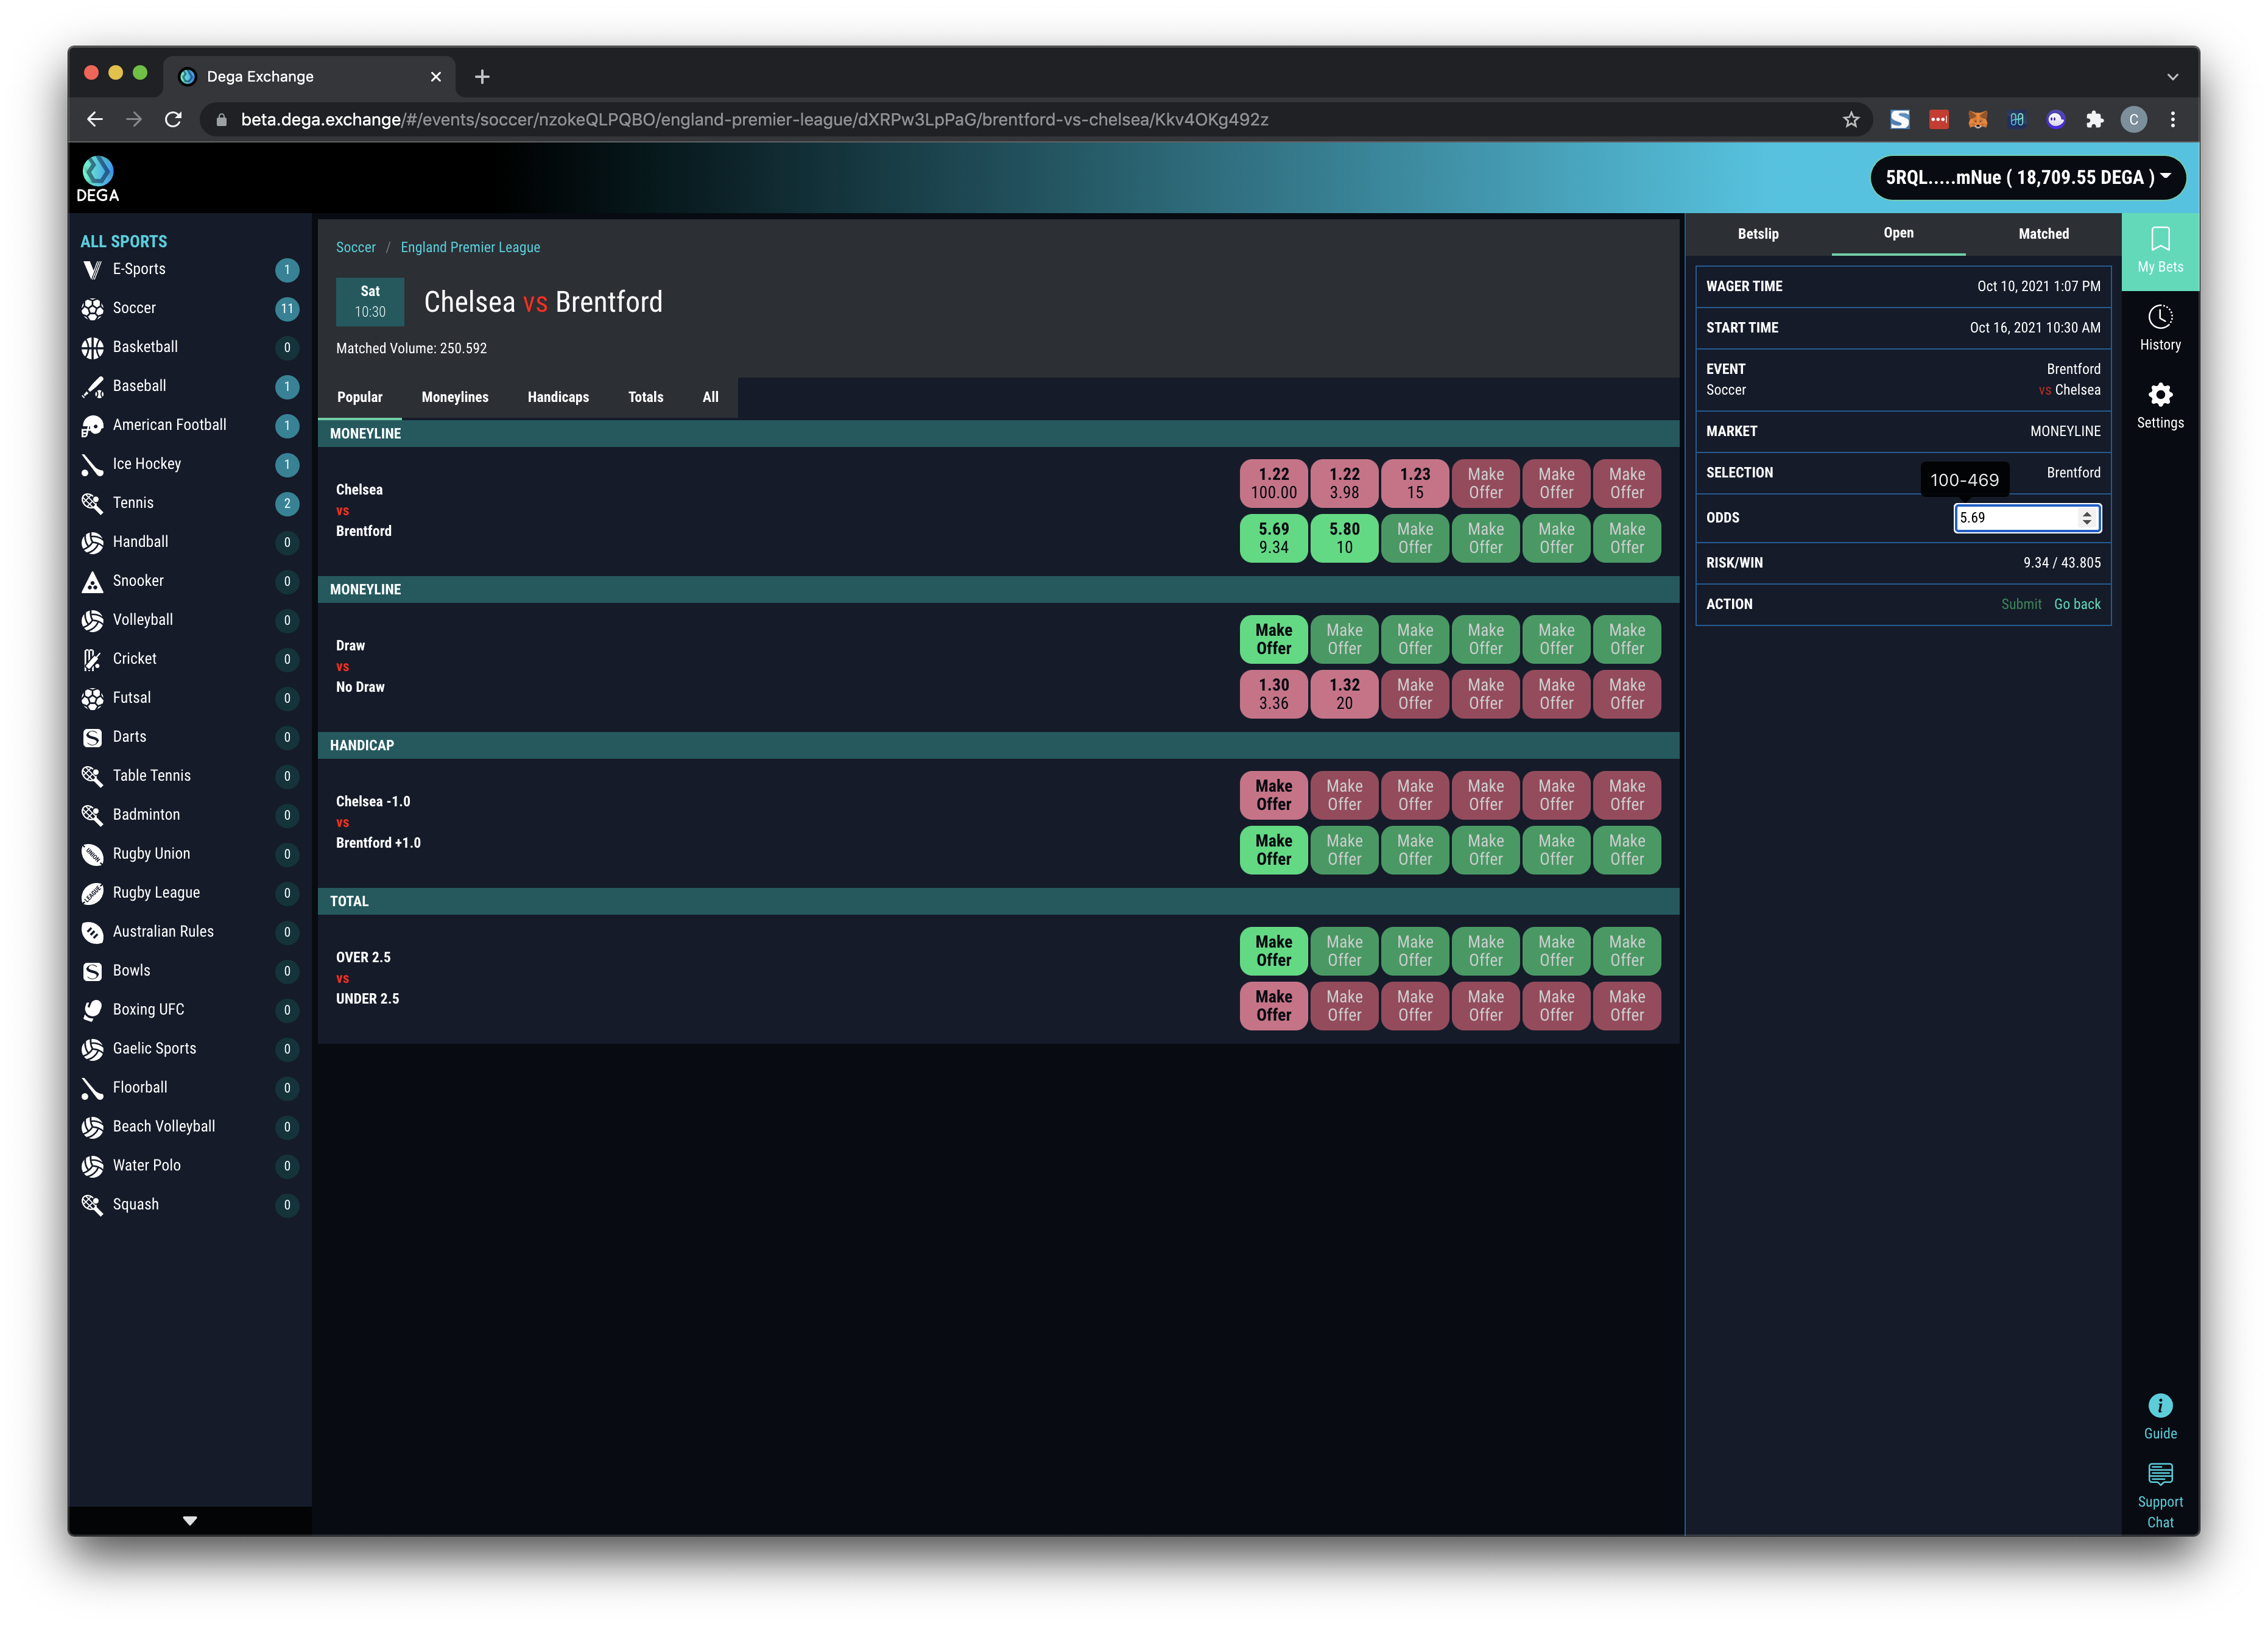Open the wallet account dropdown

point(2027,178)
